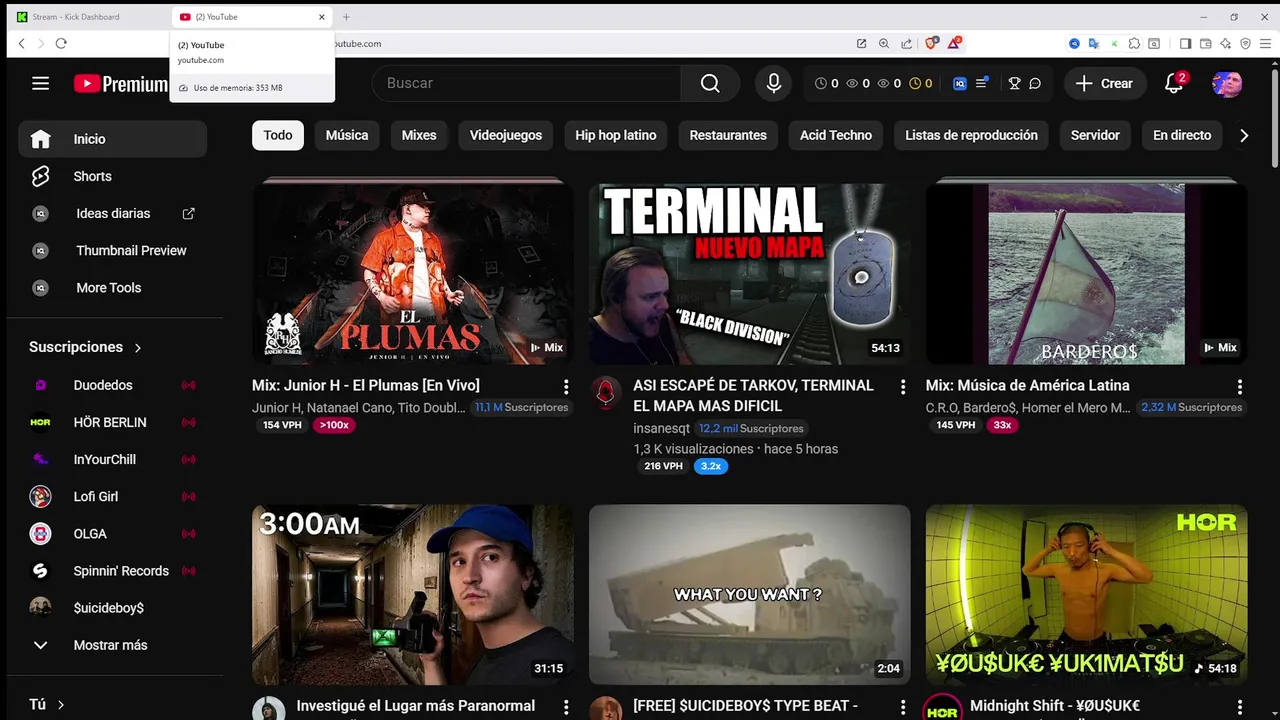Open options menu for Junior H mix
The height and width of the screenshot is (720, 1280).
(566, 387)
